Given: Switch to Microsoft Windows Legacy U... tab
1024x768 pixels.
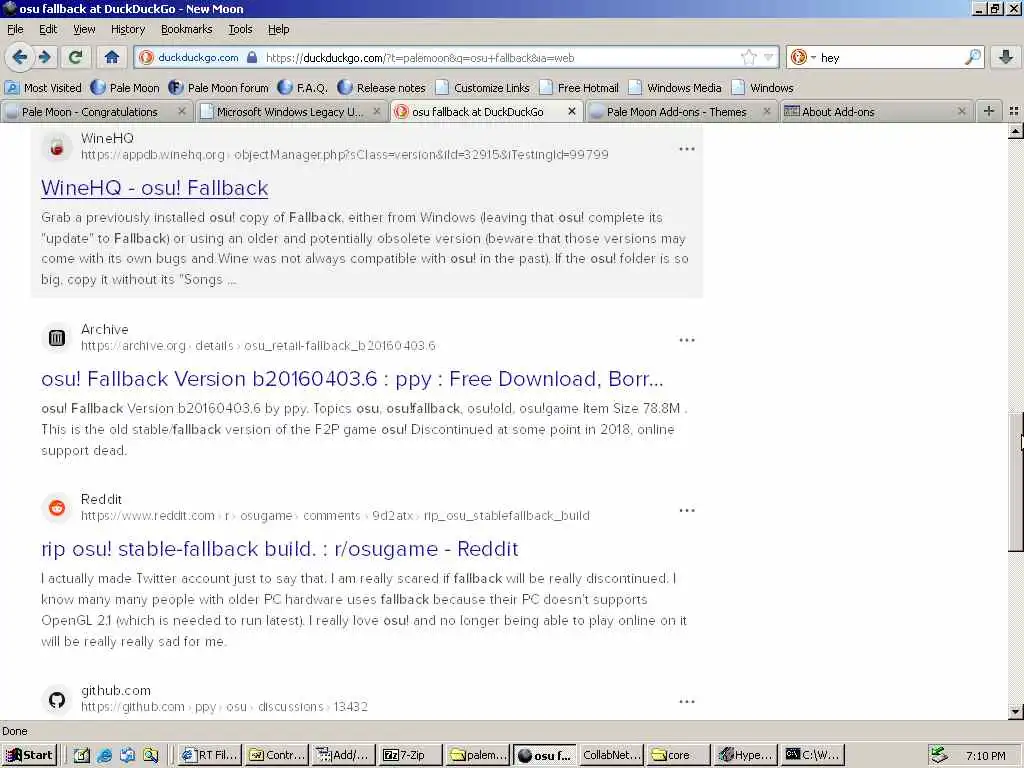Looking at the screenshot, I should pyautogui.click(x=290, y=112).
